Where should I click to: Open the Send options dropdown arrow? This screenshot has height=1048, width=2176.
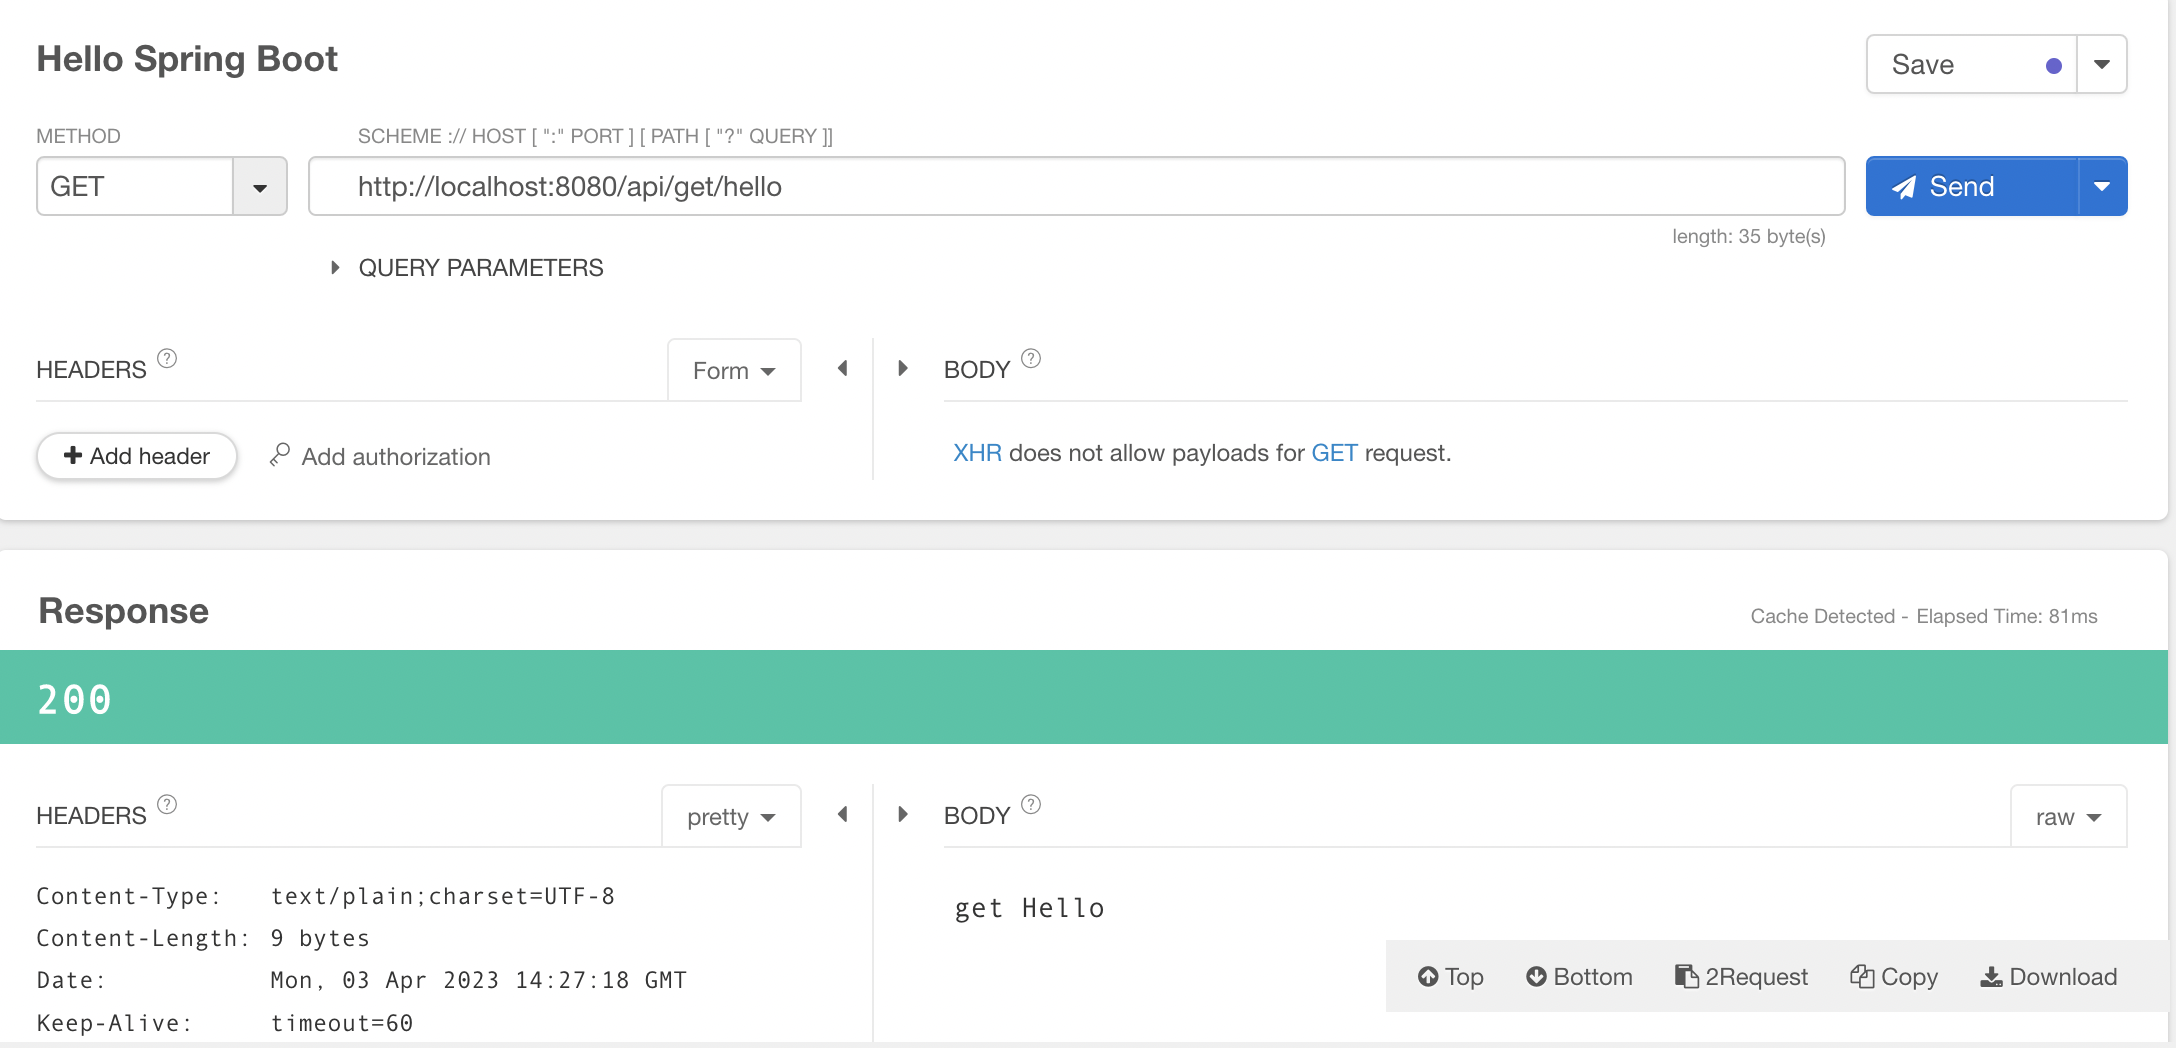pos(2102,186)
